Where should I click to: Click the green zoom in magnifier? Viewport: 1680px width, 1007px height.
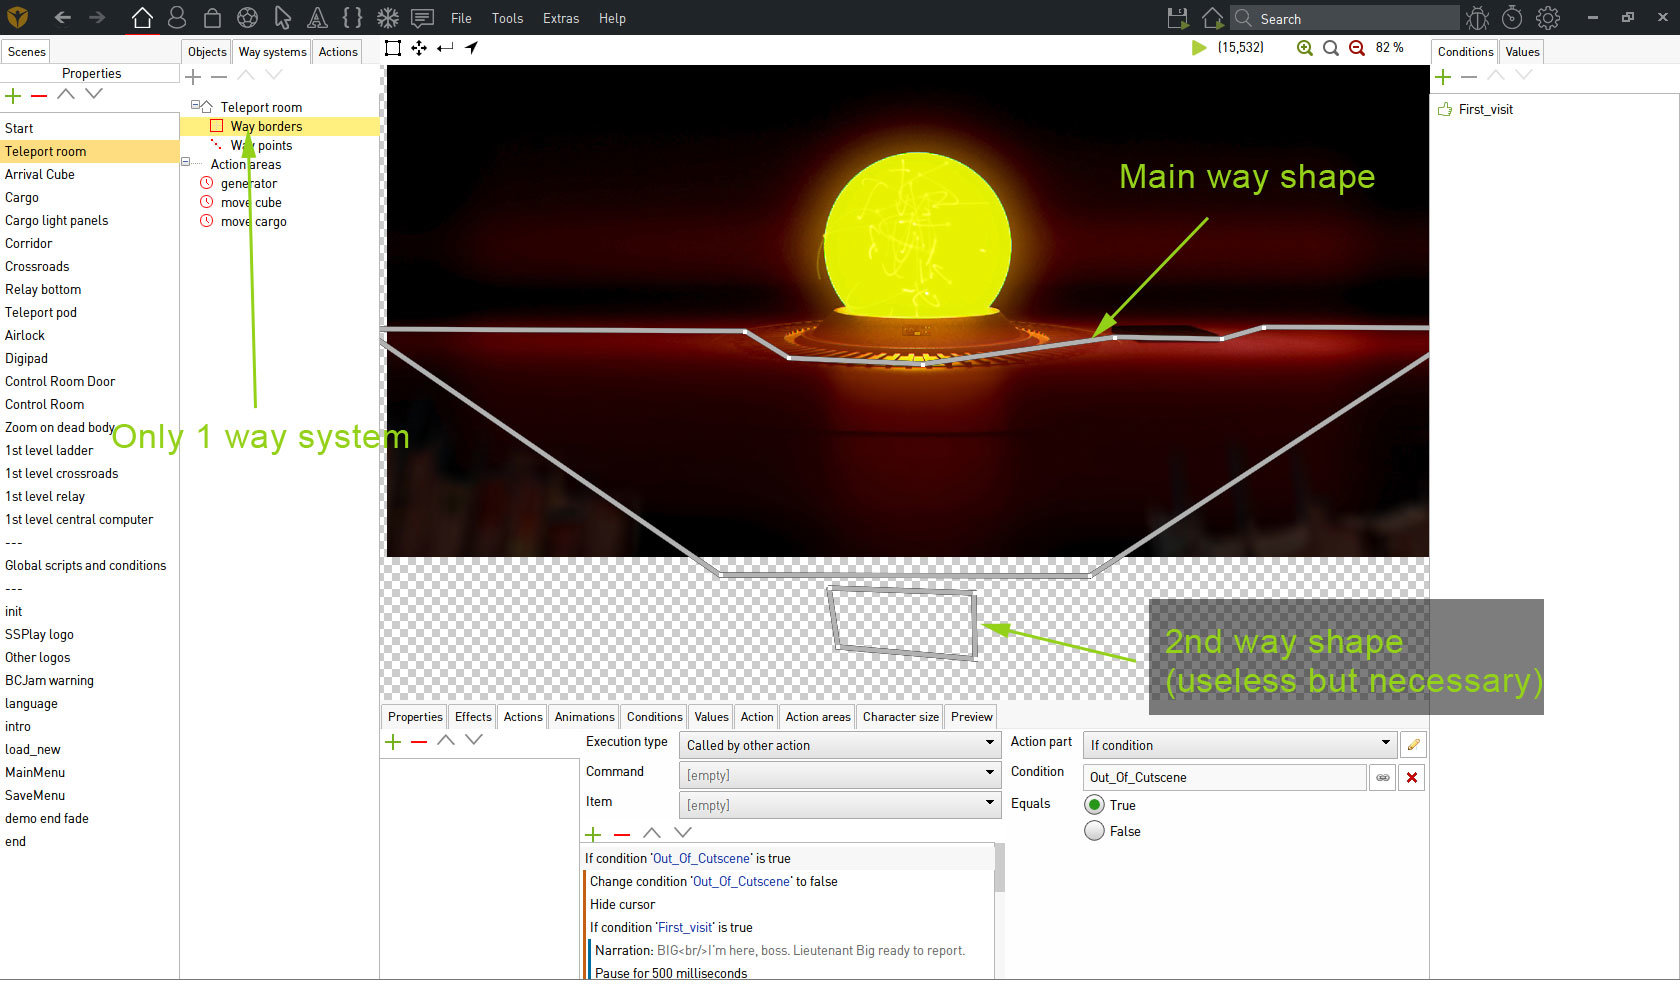pos(1304,48)
